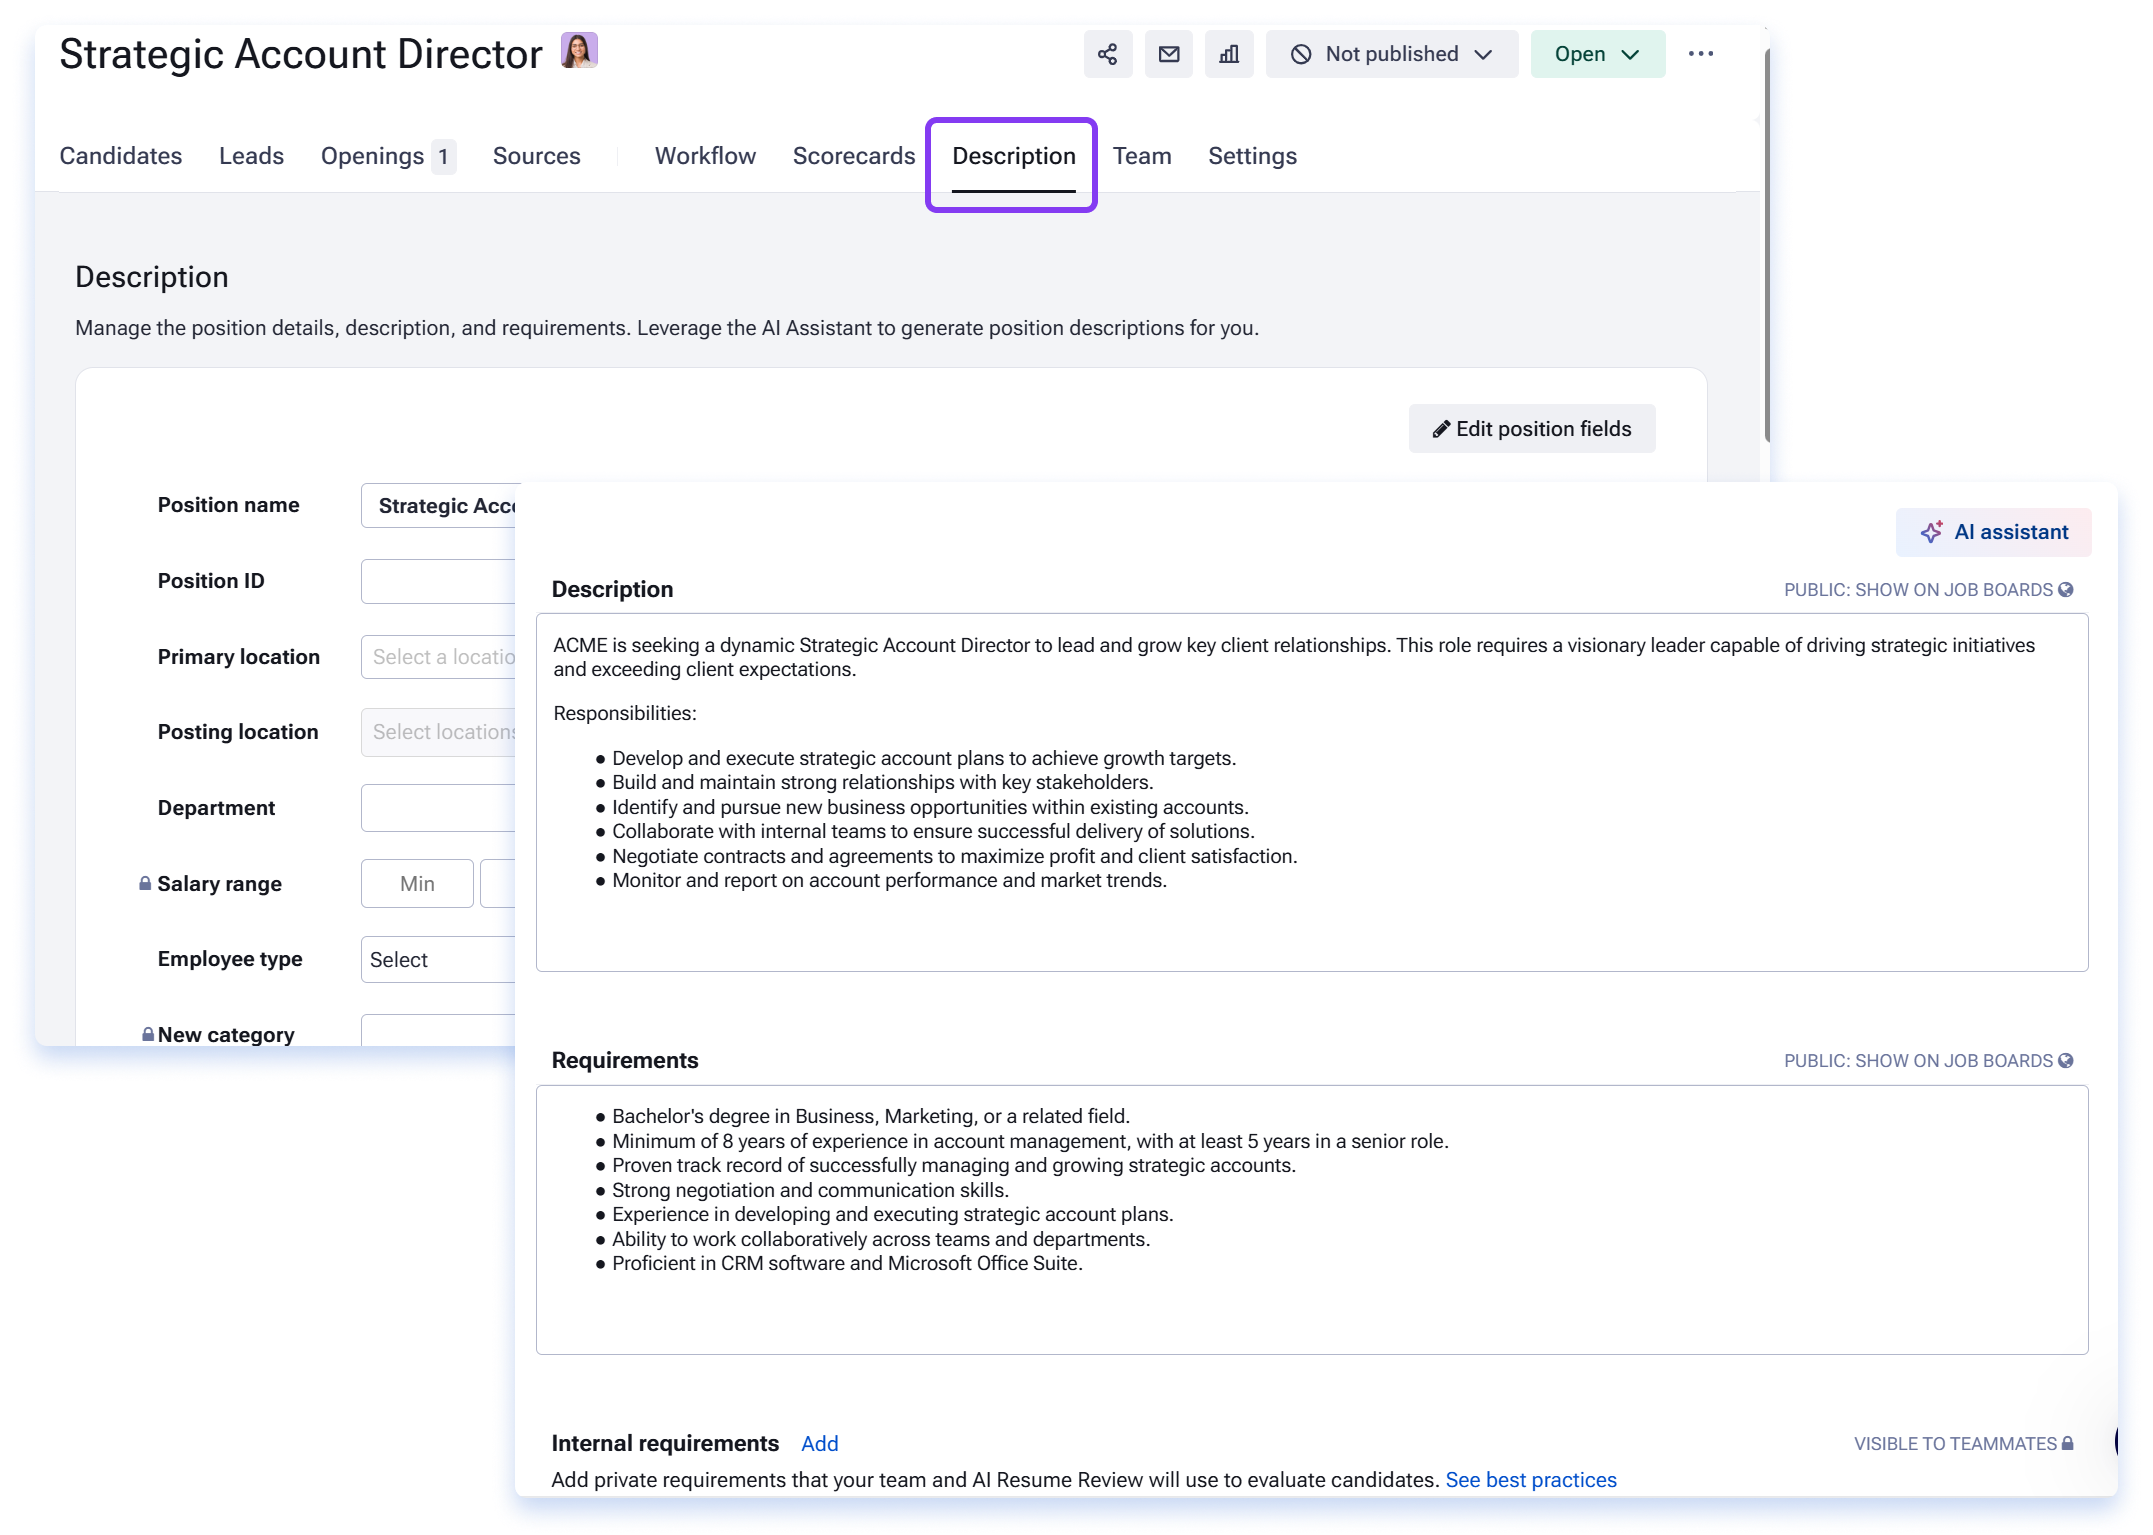Click the Public: Show on Job Boards label for Requirements
Image resolution: width=2153 pixels, height=1535 pixels.
1918,1061
